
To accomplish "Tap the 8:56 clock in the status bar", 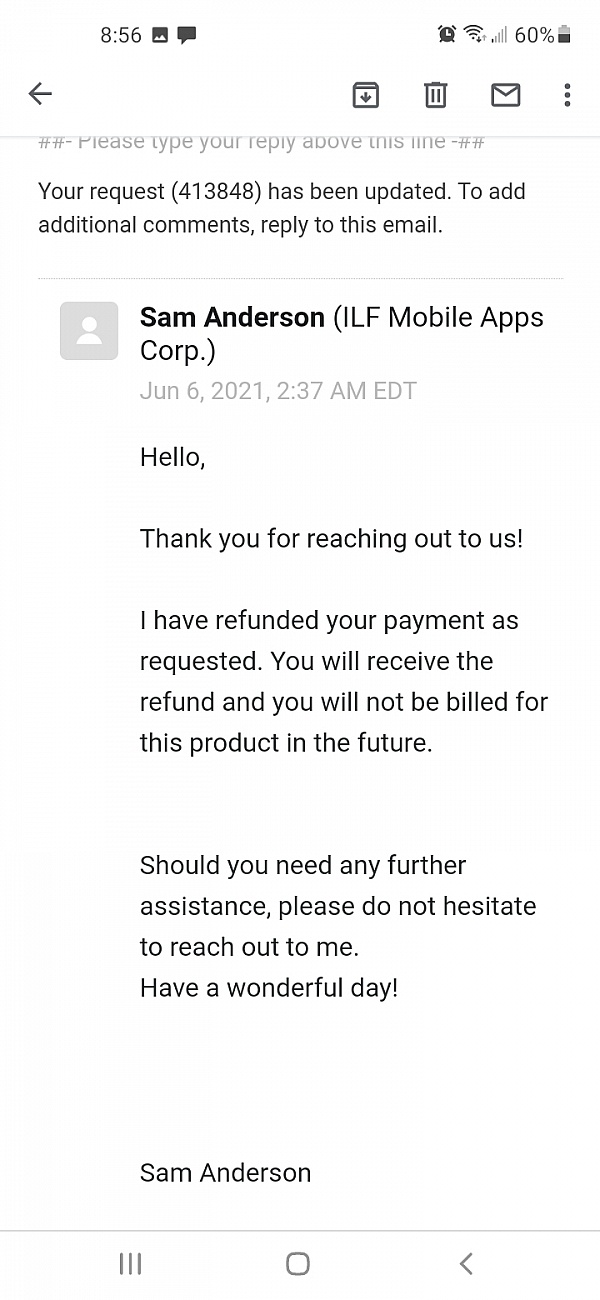I will 121,35.
